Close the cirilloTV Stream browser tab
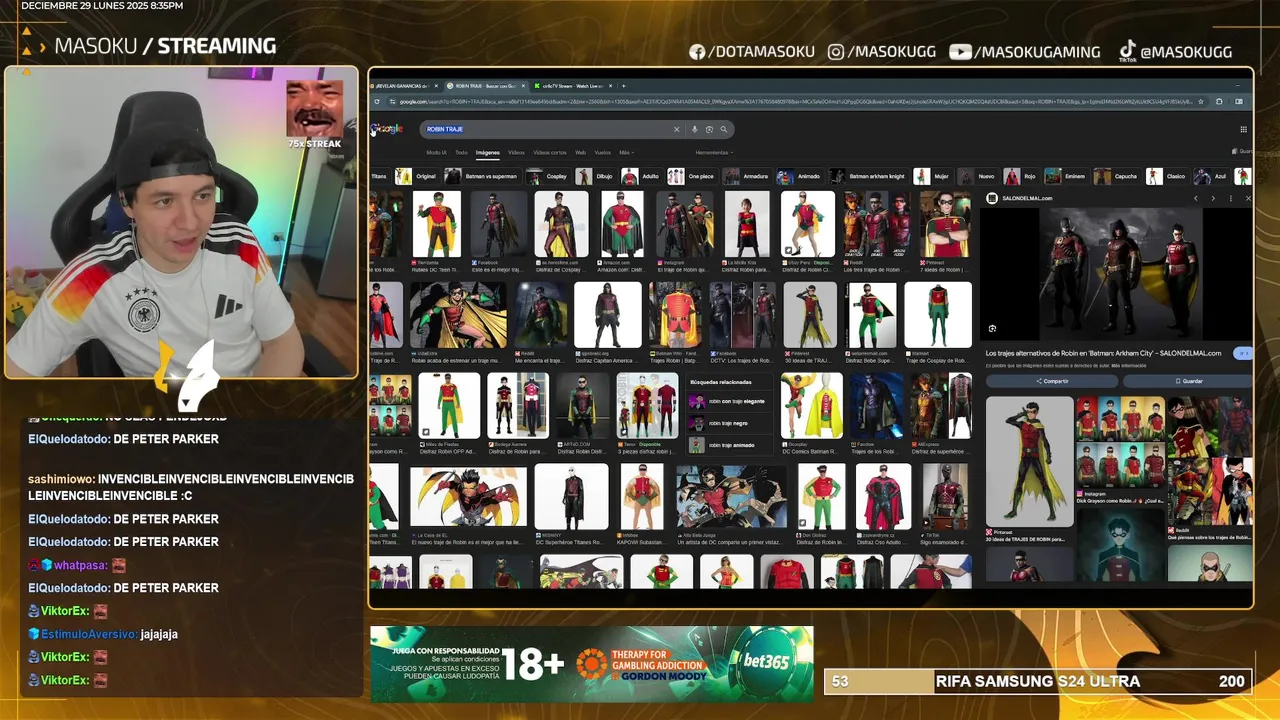This screenshot has width=1280, height=720. point(611,86)
